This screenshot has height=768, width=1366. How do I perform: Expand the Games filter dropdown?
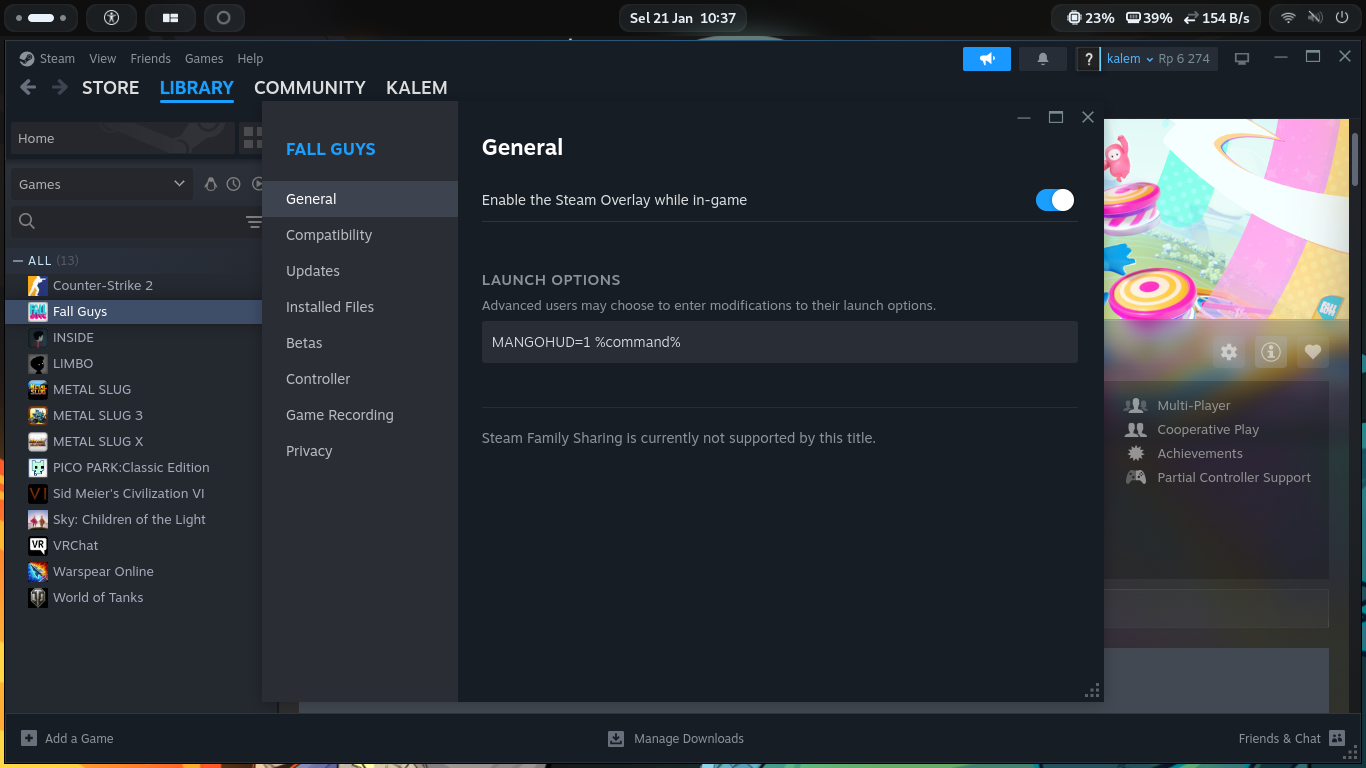pyautogui.click(x=102, y=184)
